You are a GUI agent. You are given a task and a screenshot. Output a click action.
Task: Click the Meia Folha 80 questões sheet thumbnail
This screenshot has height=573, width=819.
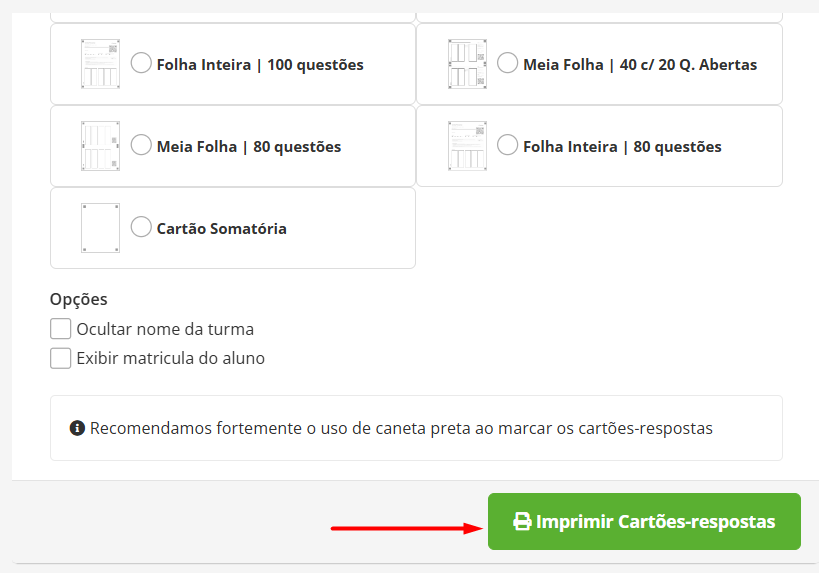100,146
